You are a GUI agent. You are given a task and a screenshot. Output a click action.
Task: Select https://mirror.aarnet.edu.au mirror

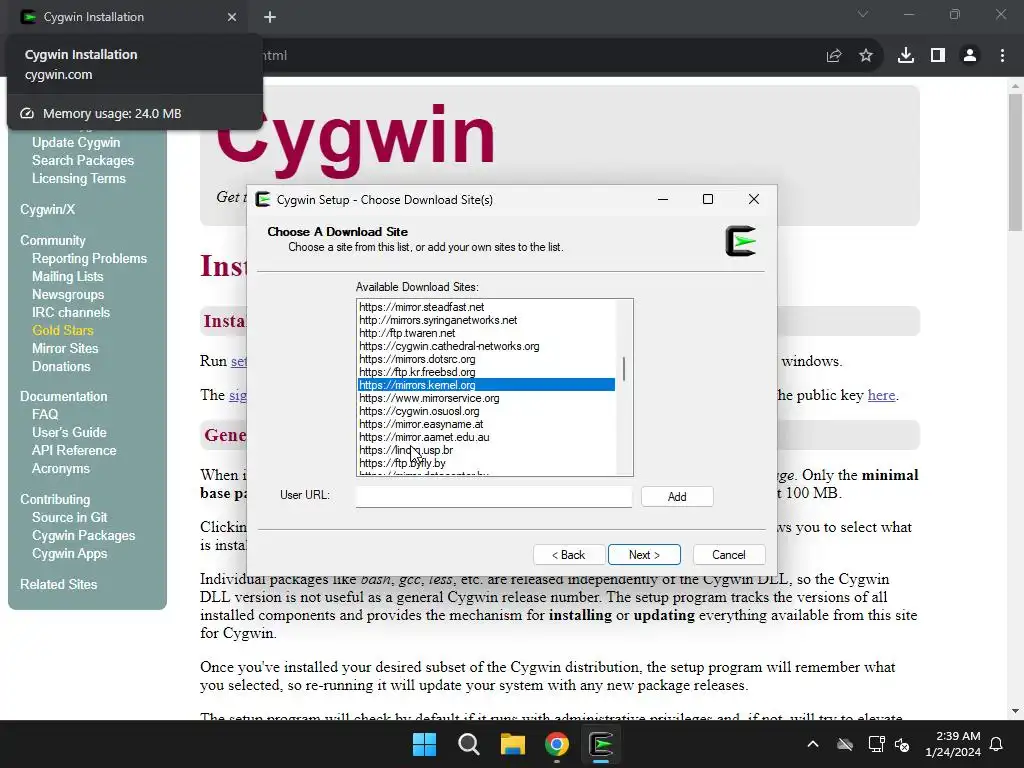click(x=487, y=438)
